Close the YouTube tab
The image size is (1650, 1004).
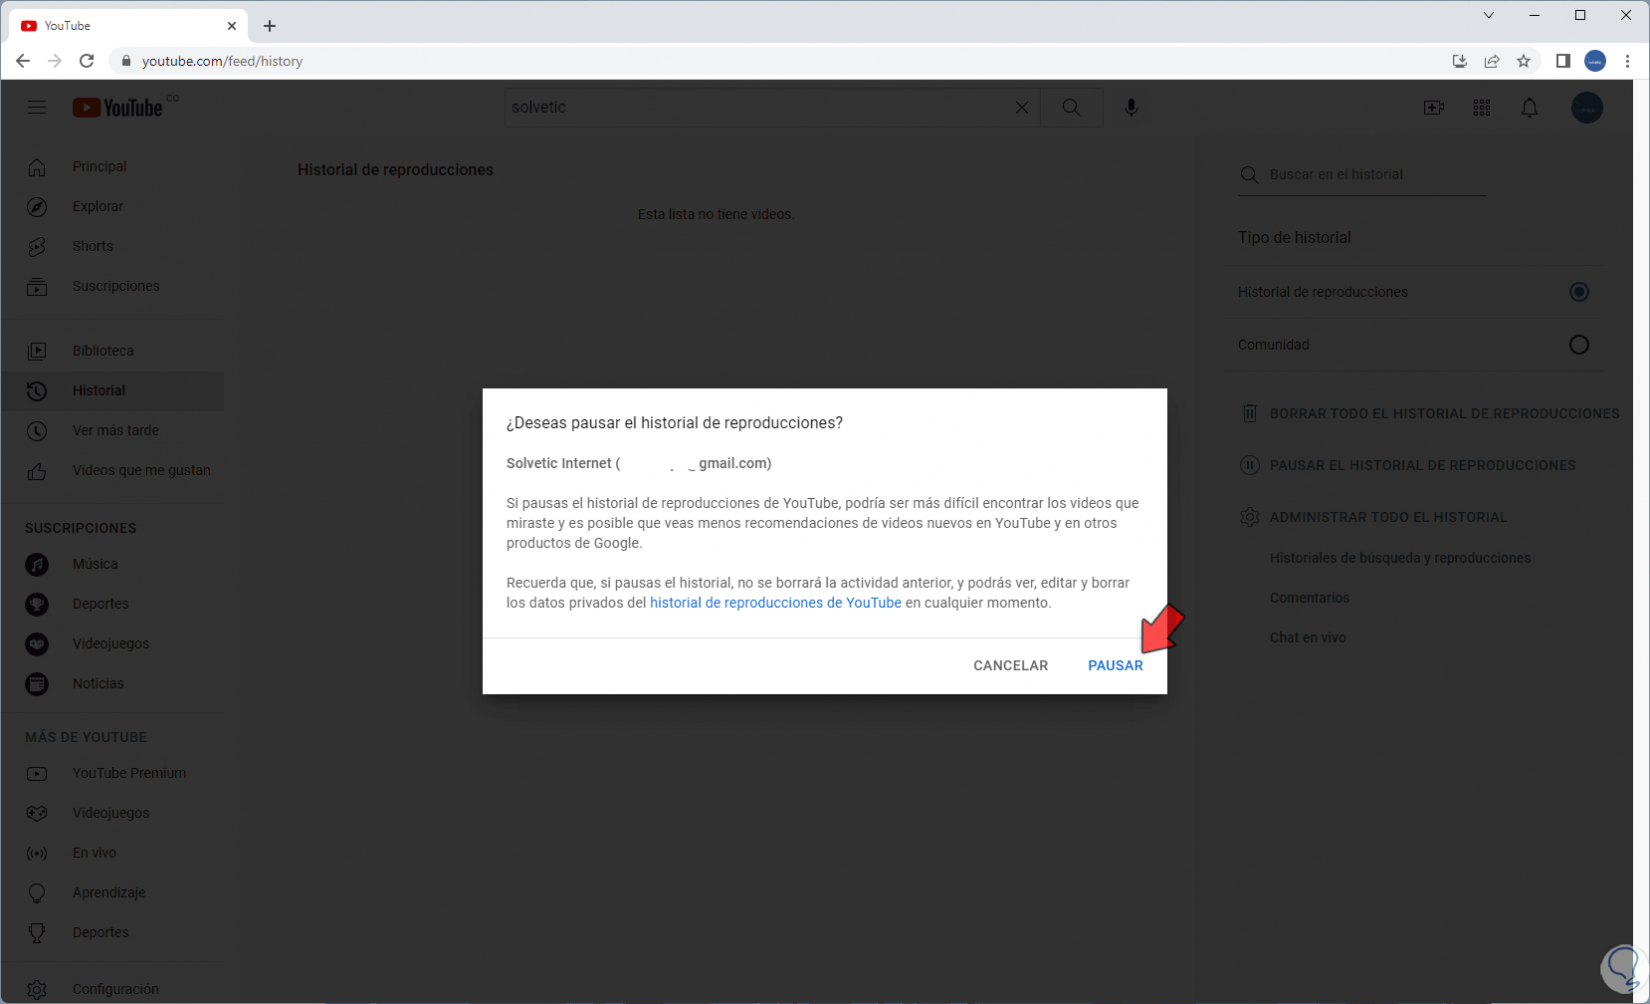click(232, 26)
